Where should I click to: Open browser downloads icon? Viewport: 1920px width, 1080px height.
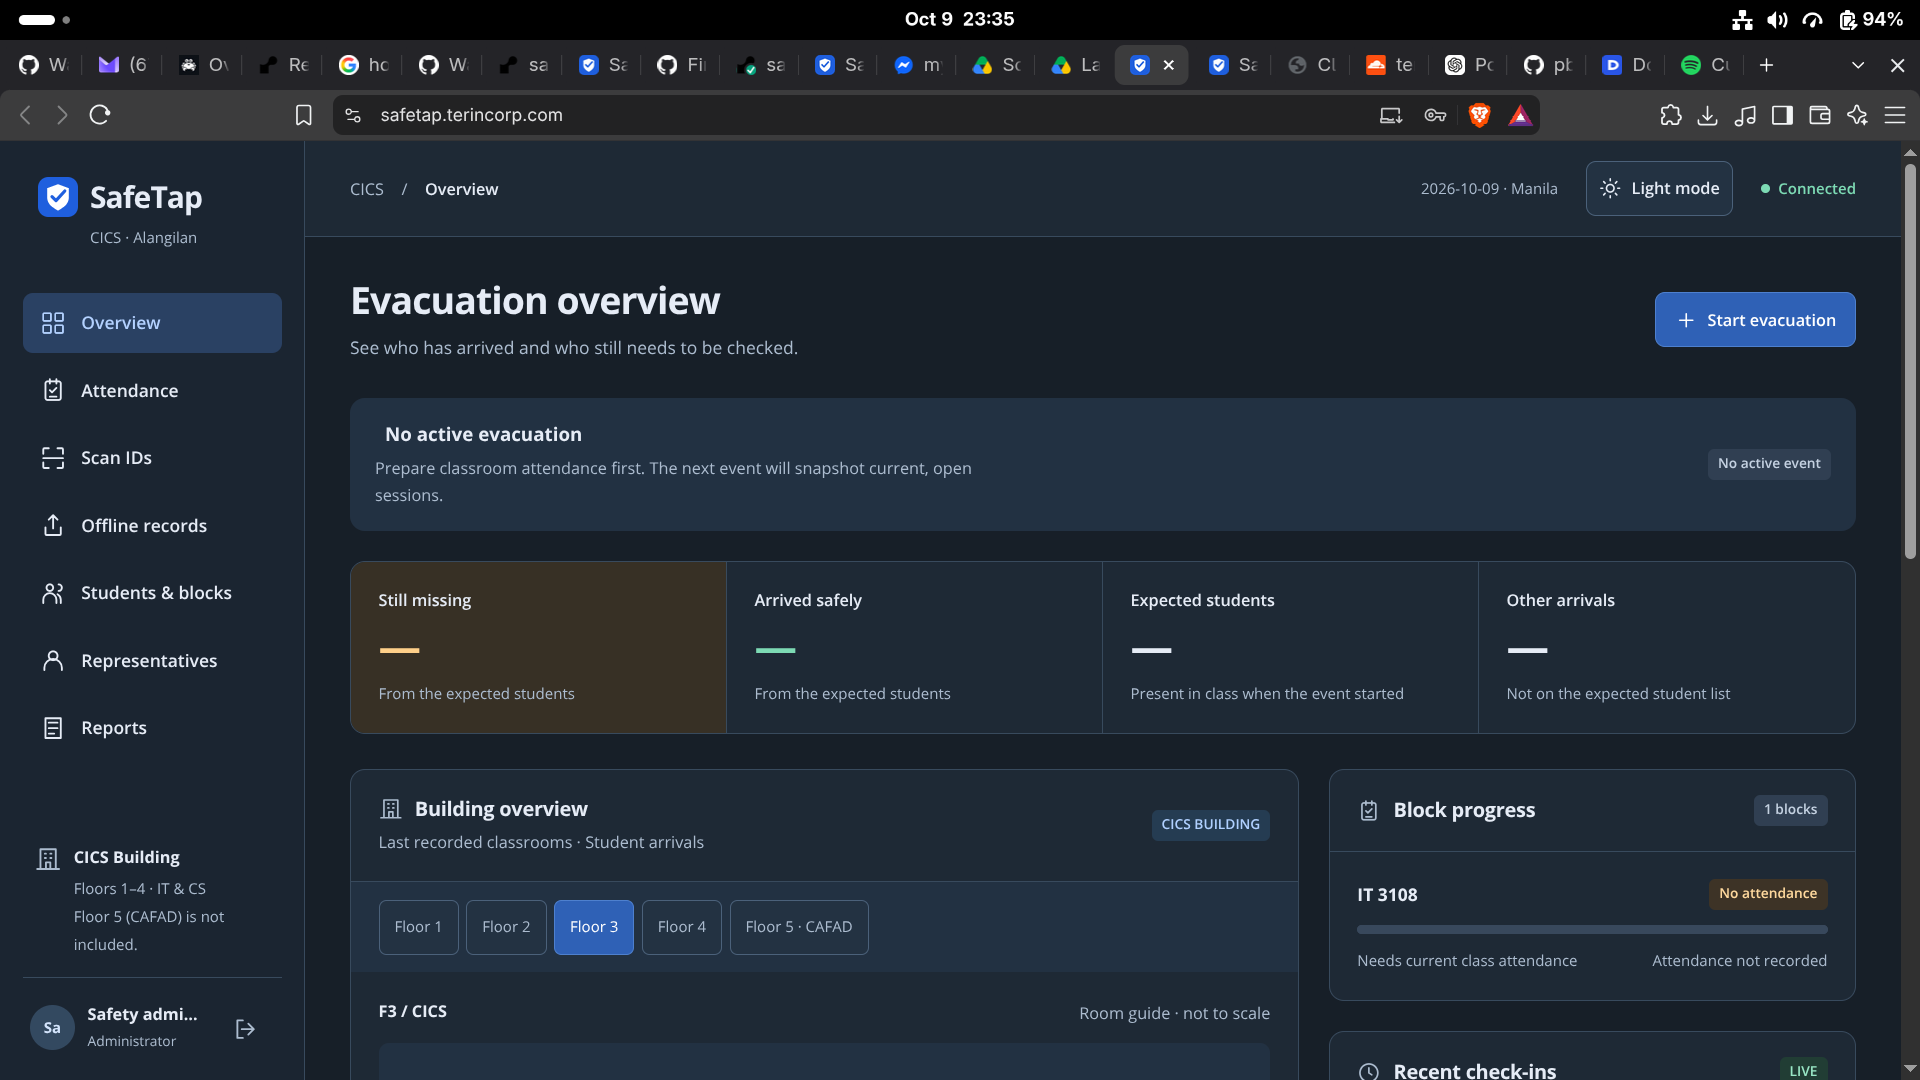click(x=1708, y=115)
